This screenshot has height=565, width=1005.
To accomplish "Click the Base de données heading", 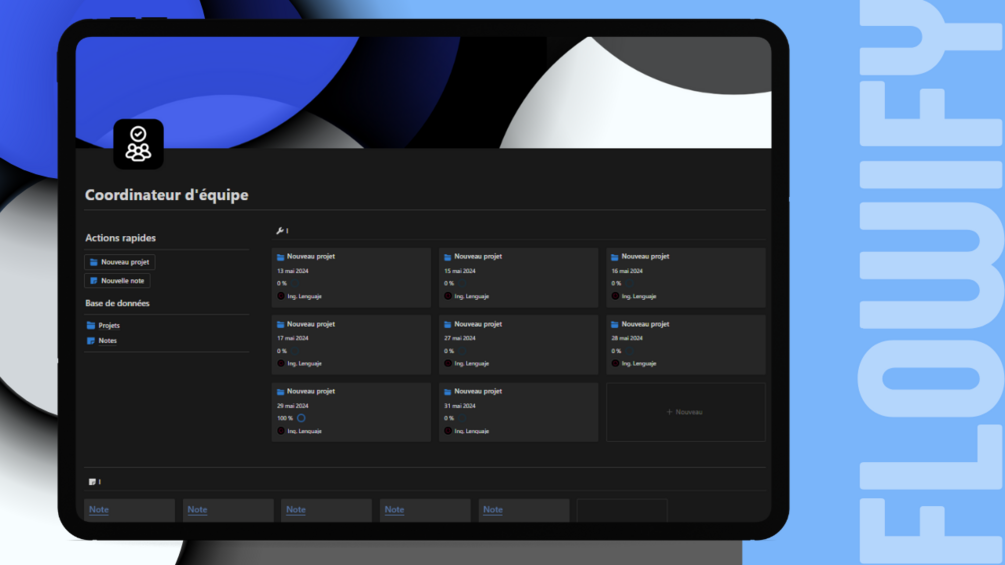I will coord(117,303).
